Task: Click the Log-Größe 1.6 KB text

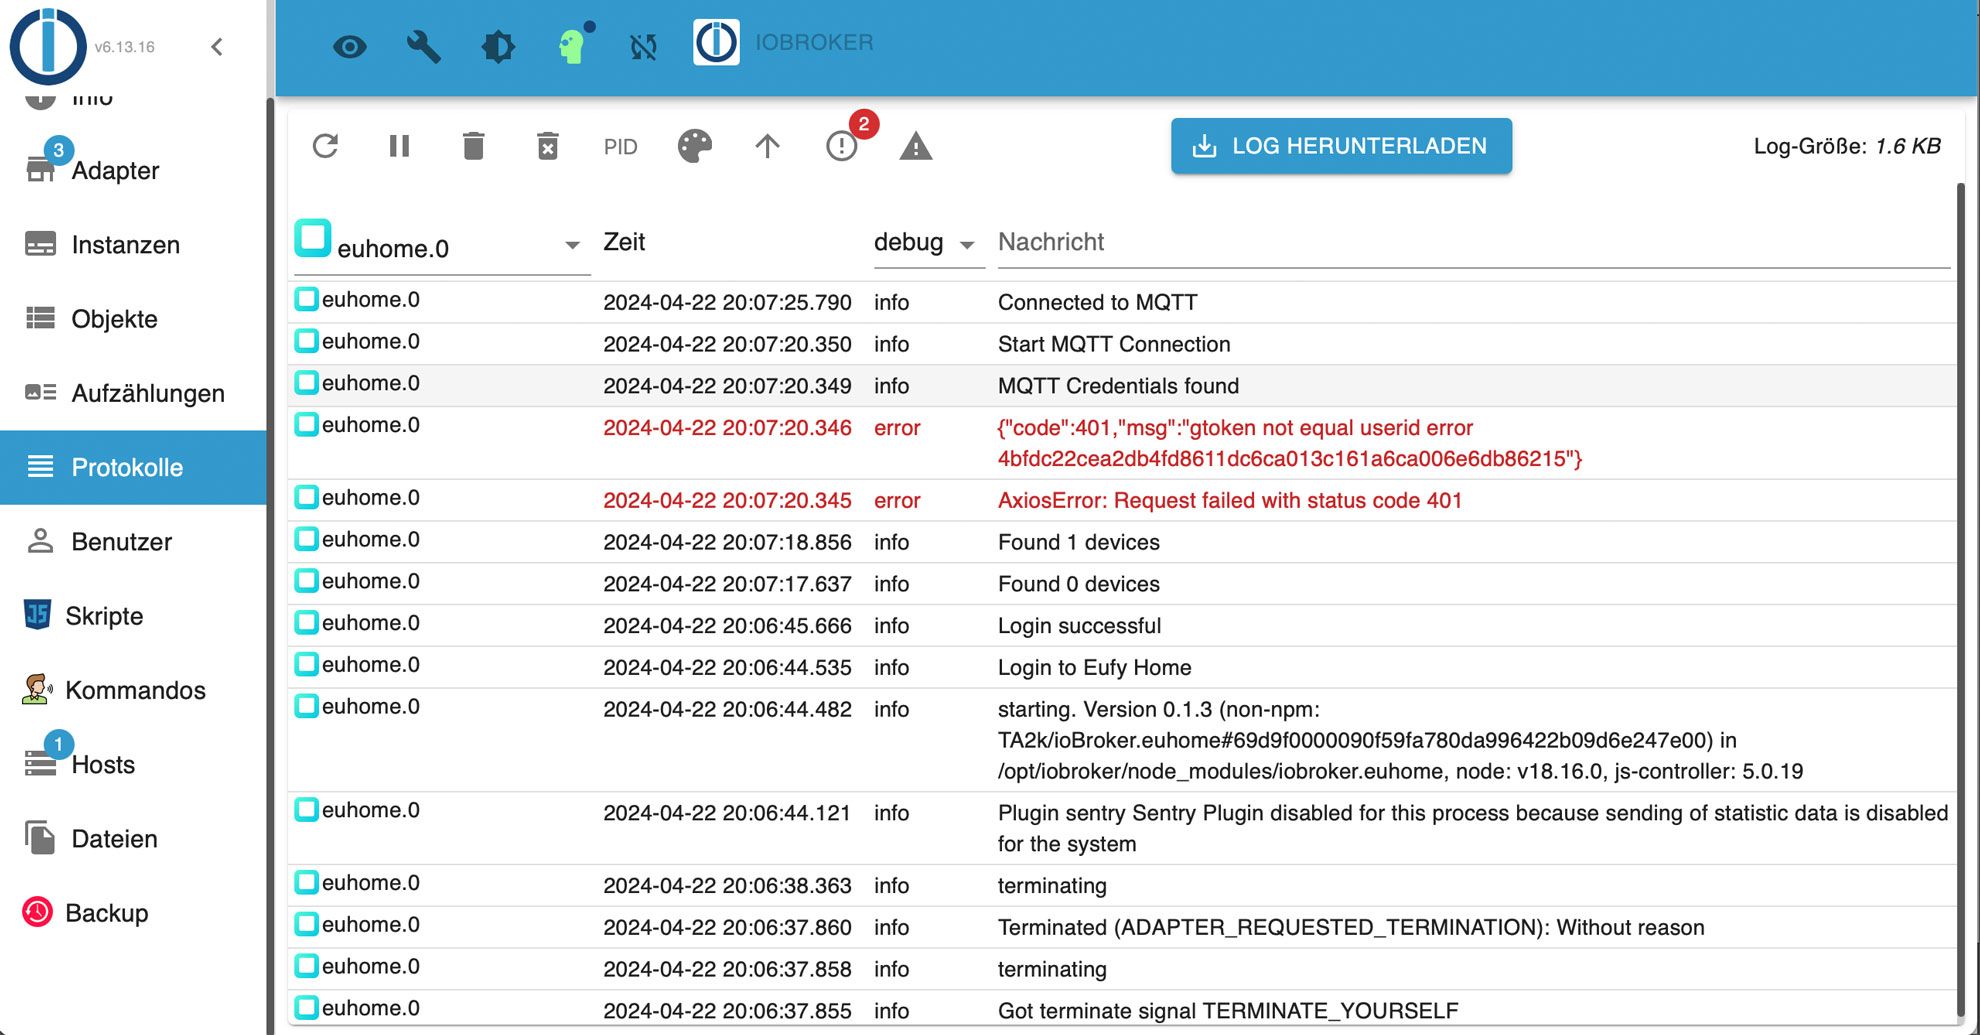Action: pyautogui.click(x=1847, y=146)
